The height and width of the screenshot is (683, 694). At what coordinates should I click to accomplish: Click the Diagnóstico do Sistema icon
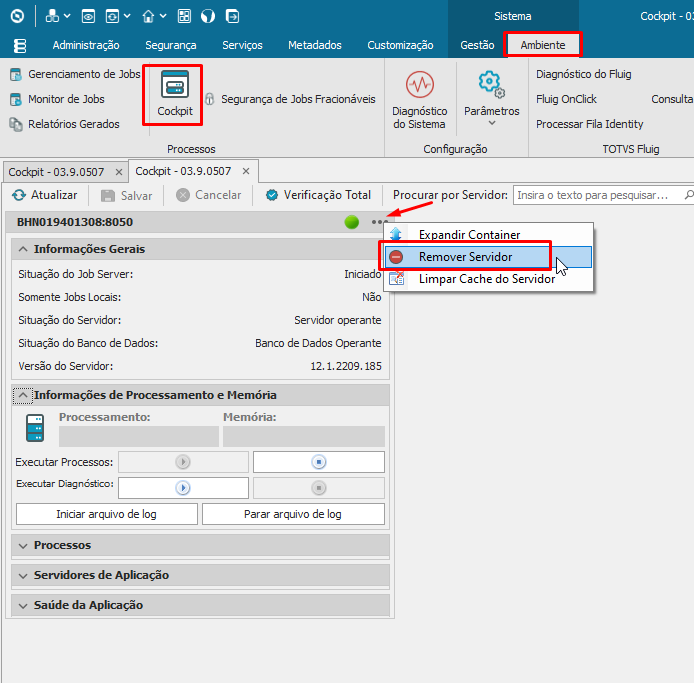click(419, 99)
